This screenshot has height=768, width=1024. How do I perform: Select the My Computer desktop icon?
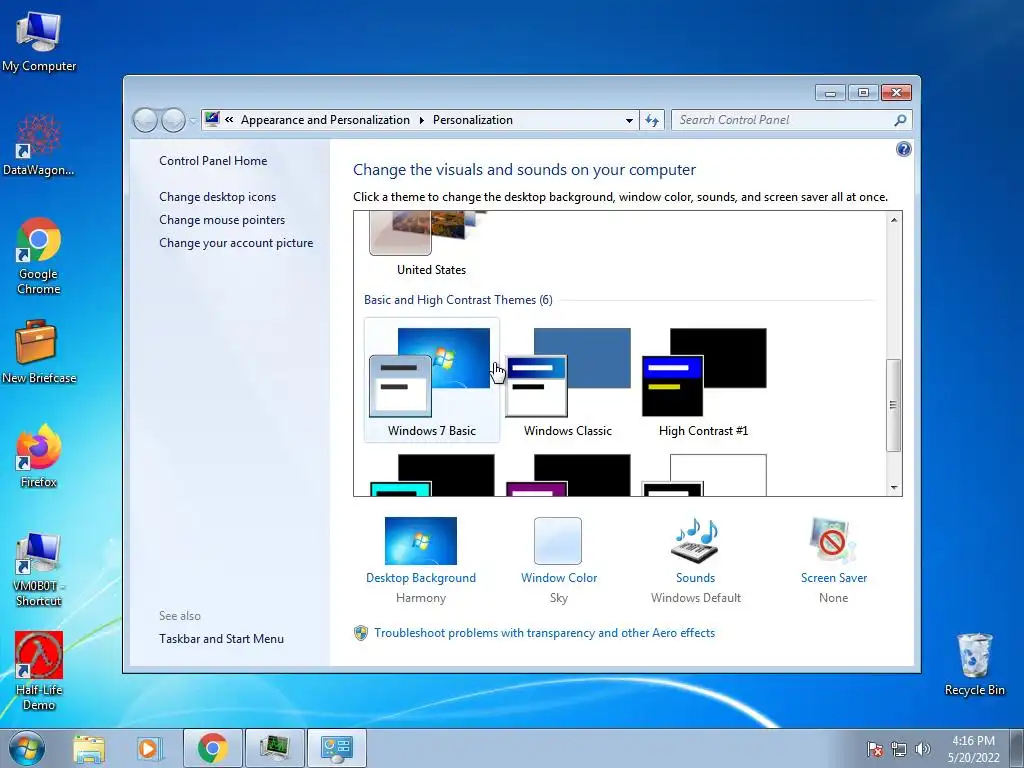click(39, 41)
